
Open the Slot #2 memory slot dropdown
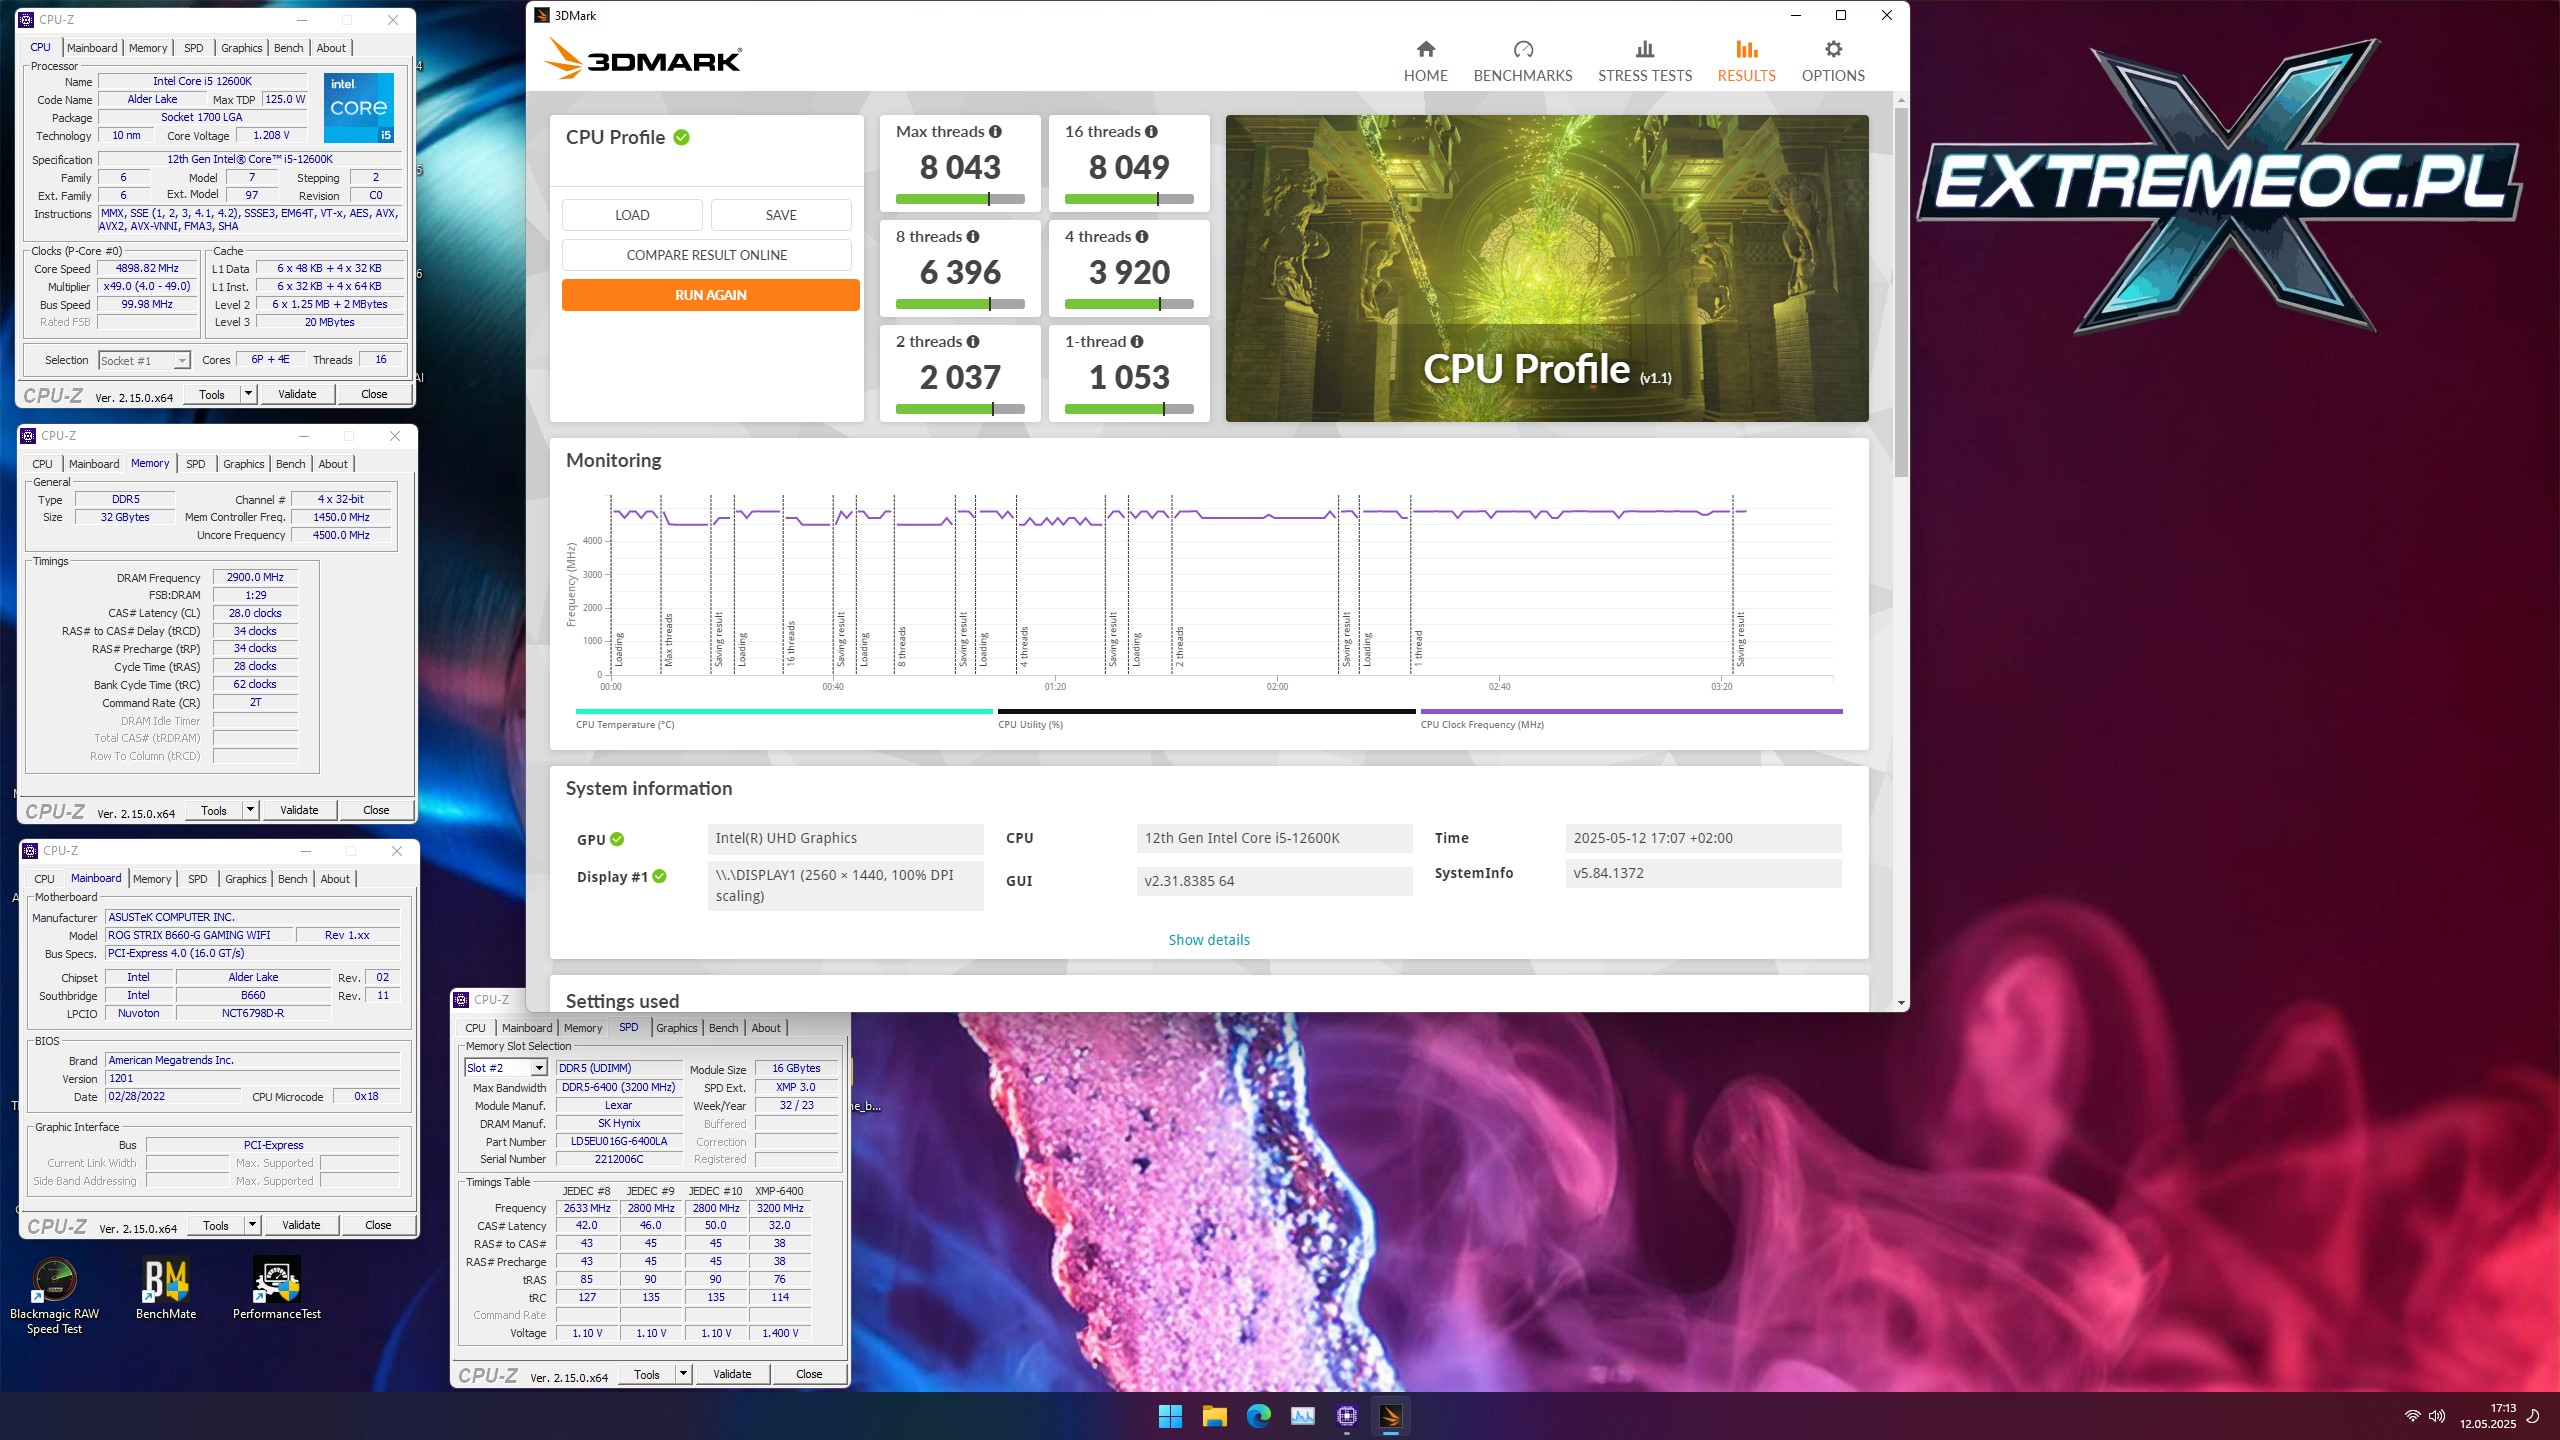coord(505,1068)
